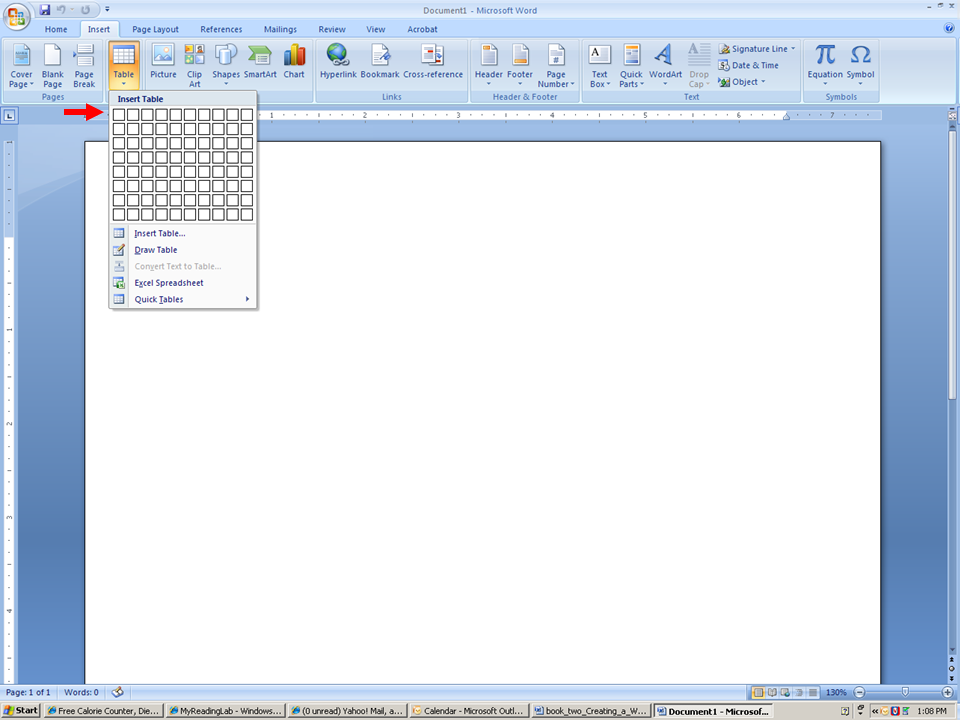Expand the Signature Line dropdown arrow
The height and width of the screenshot is (720, 960).
point(793,48)
